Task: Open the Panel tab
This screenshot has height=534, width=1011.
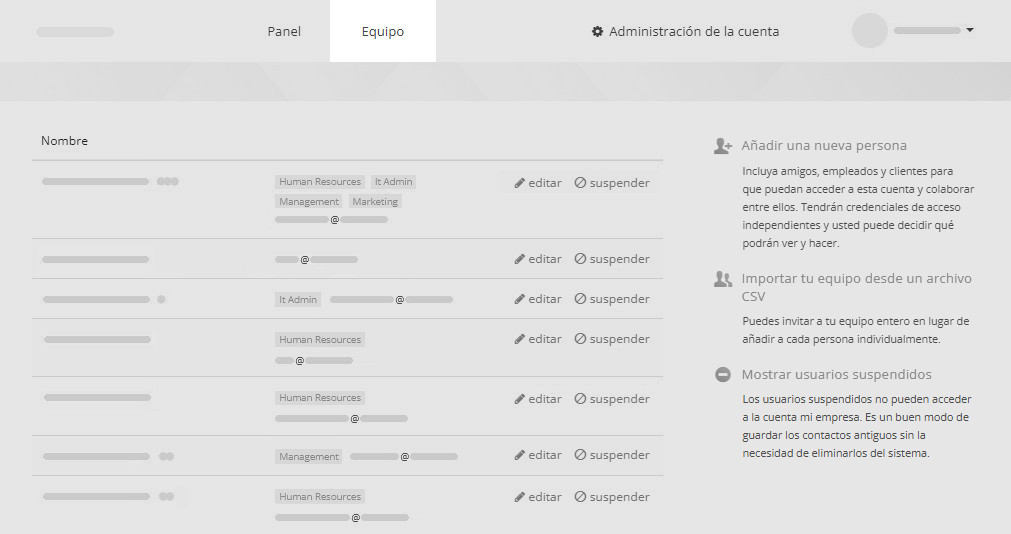Action: pyautogui.click(x=284, y=31)
